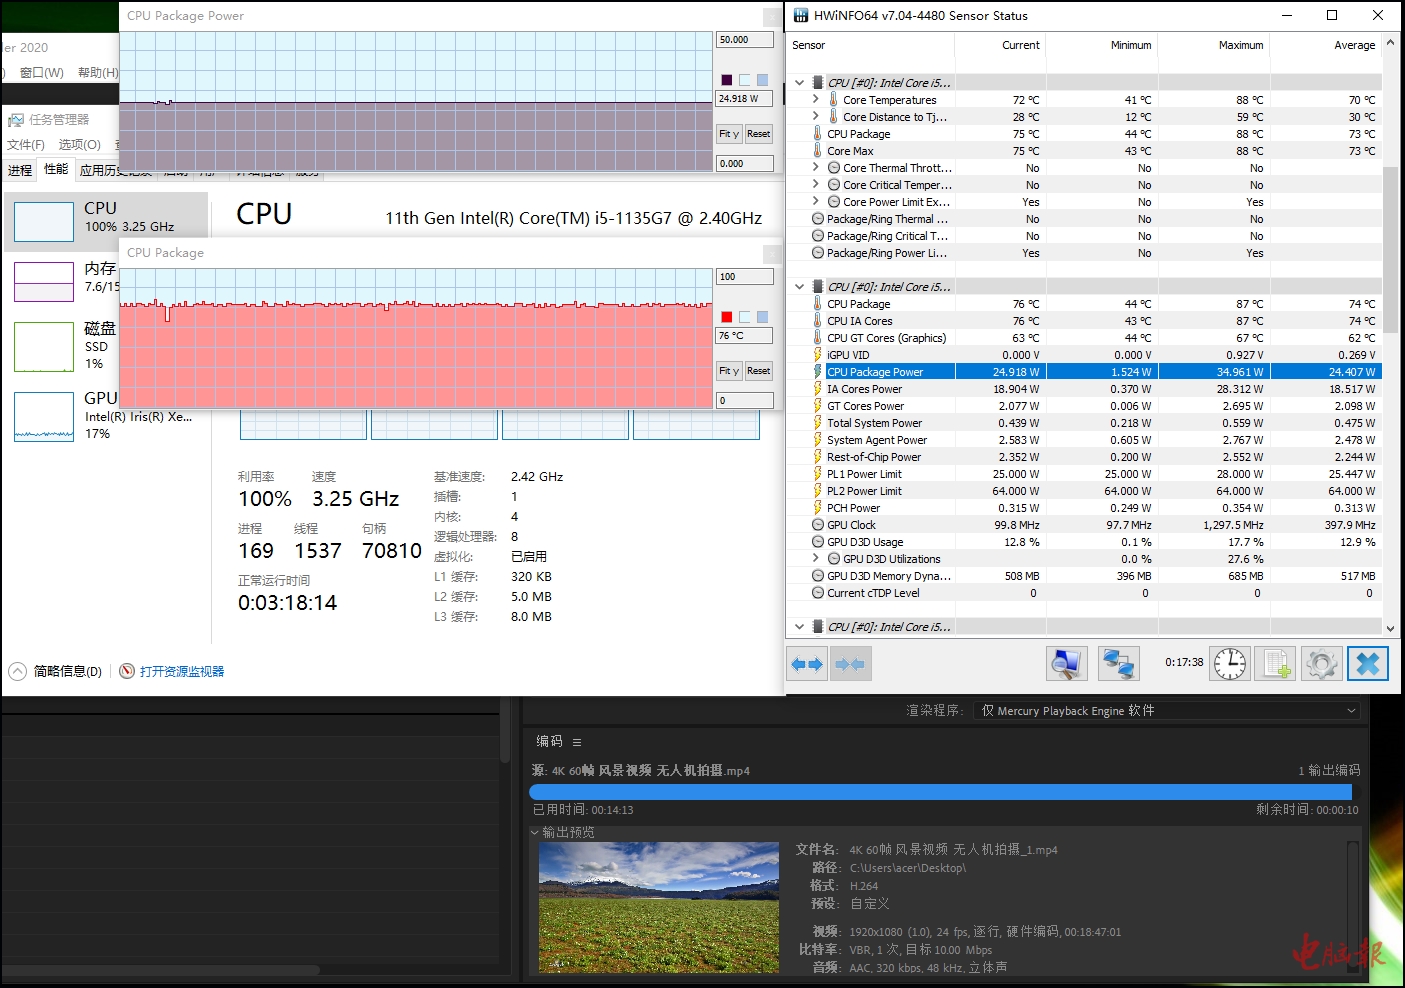Select the GPU Intel Iris Xe performance item
The width and height of the screenshot is (1405, 988).
[x=105, y=415]
